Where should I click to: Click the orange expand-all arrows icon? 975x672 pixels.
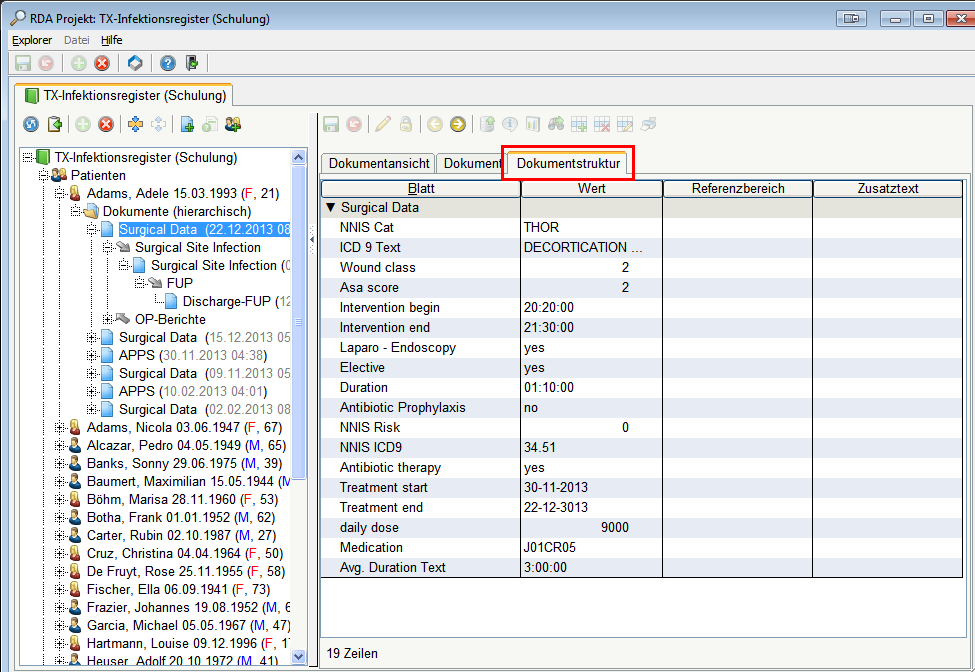135,124
